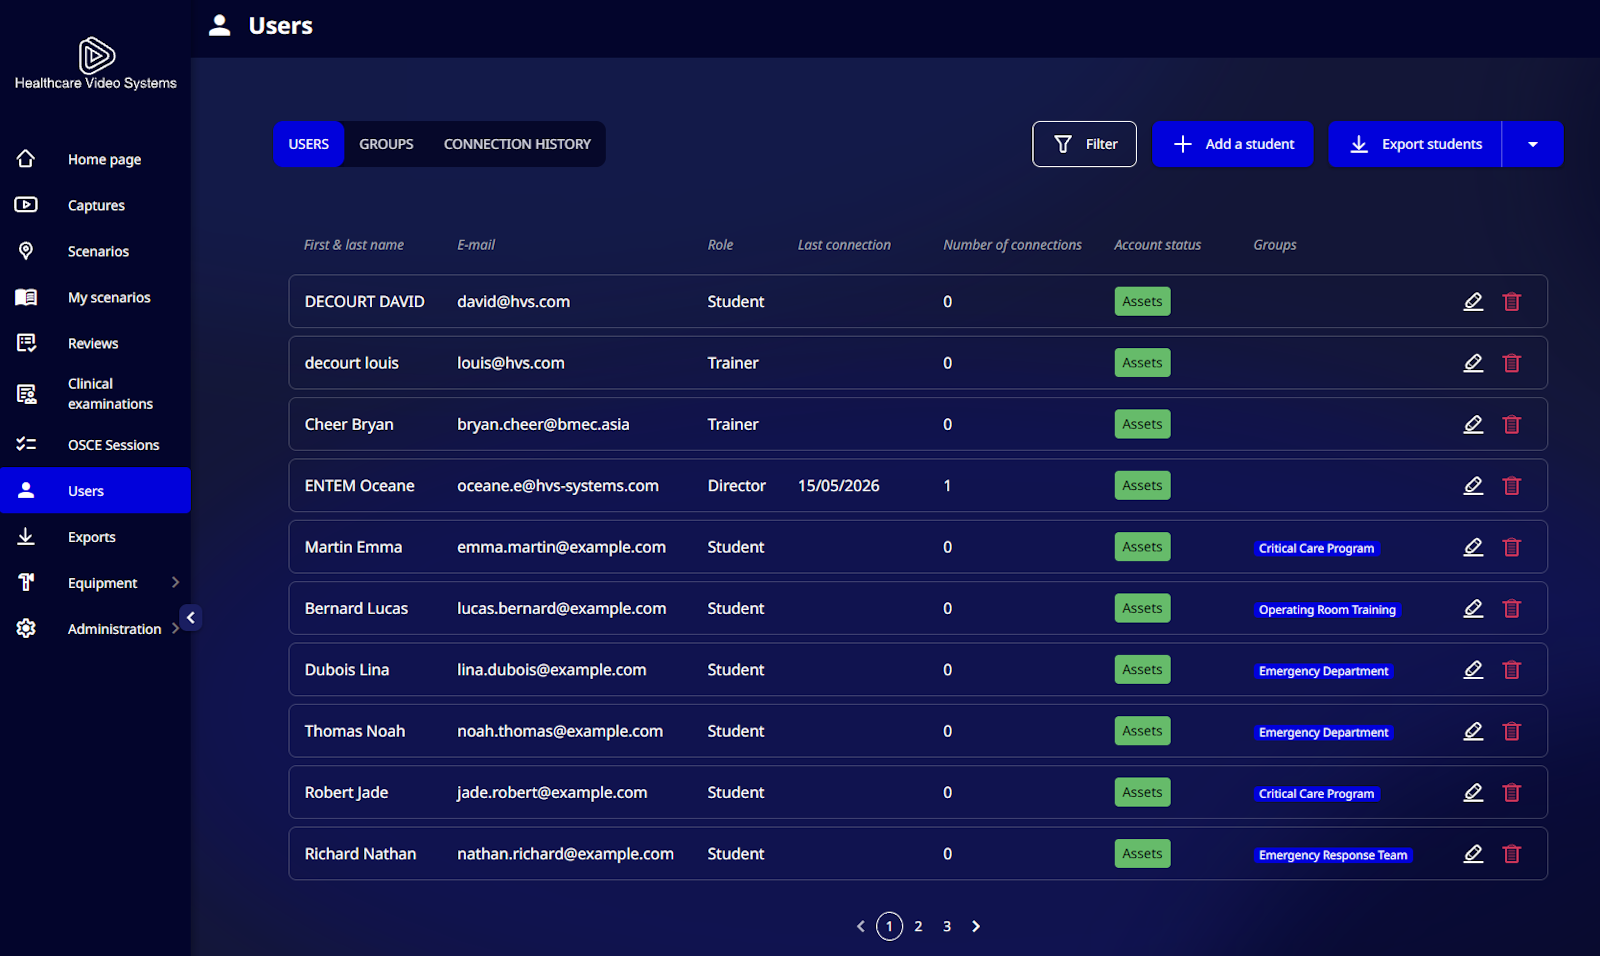Edit Martin Emma's user entry
Image resolution: width=1600 pixels, height=956 pixels.
coord(1473,547)
